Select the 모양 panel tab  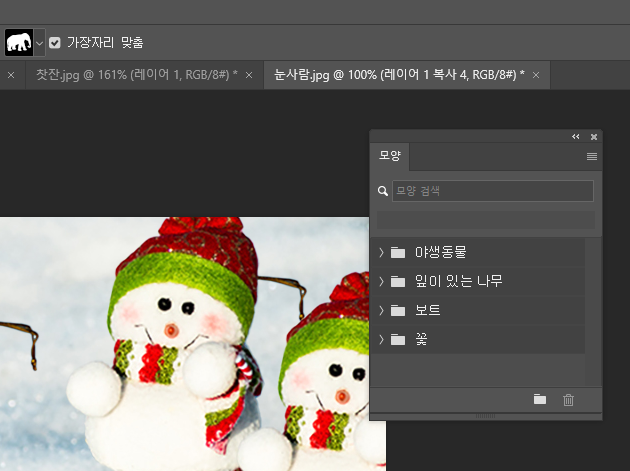coord(390,156)
